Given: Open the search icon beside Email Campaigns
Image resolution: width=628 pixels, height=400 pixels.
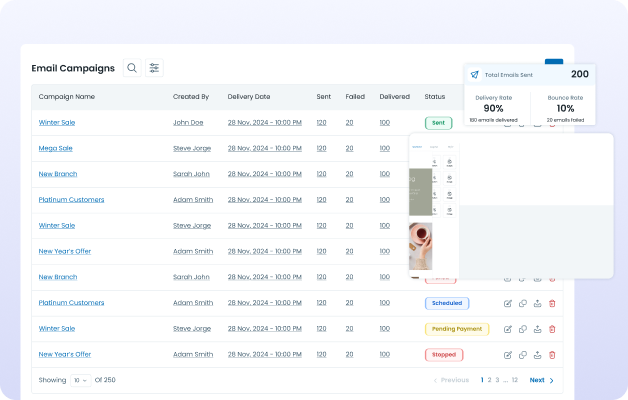Looking at the screenshot, I should tap(131, 68).
